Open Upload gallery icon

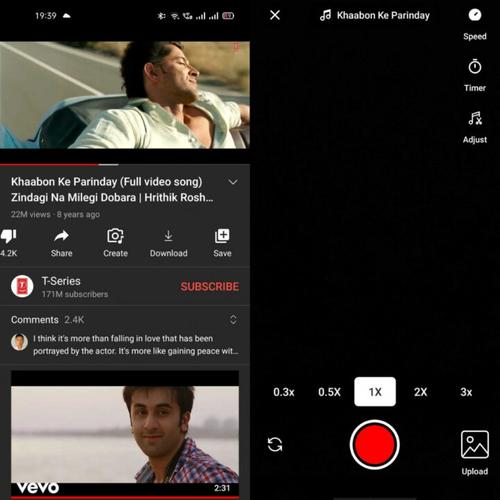click(x=475, y=445)
